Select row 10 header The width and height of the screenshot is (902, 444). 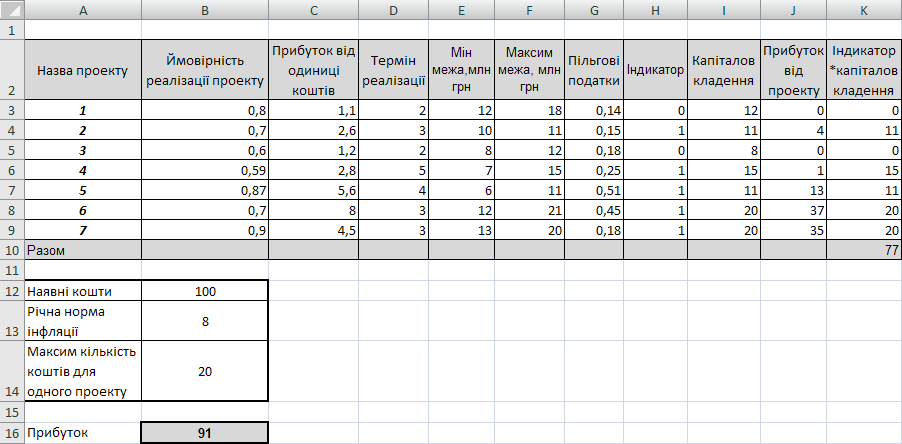[11, 250]
